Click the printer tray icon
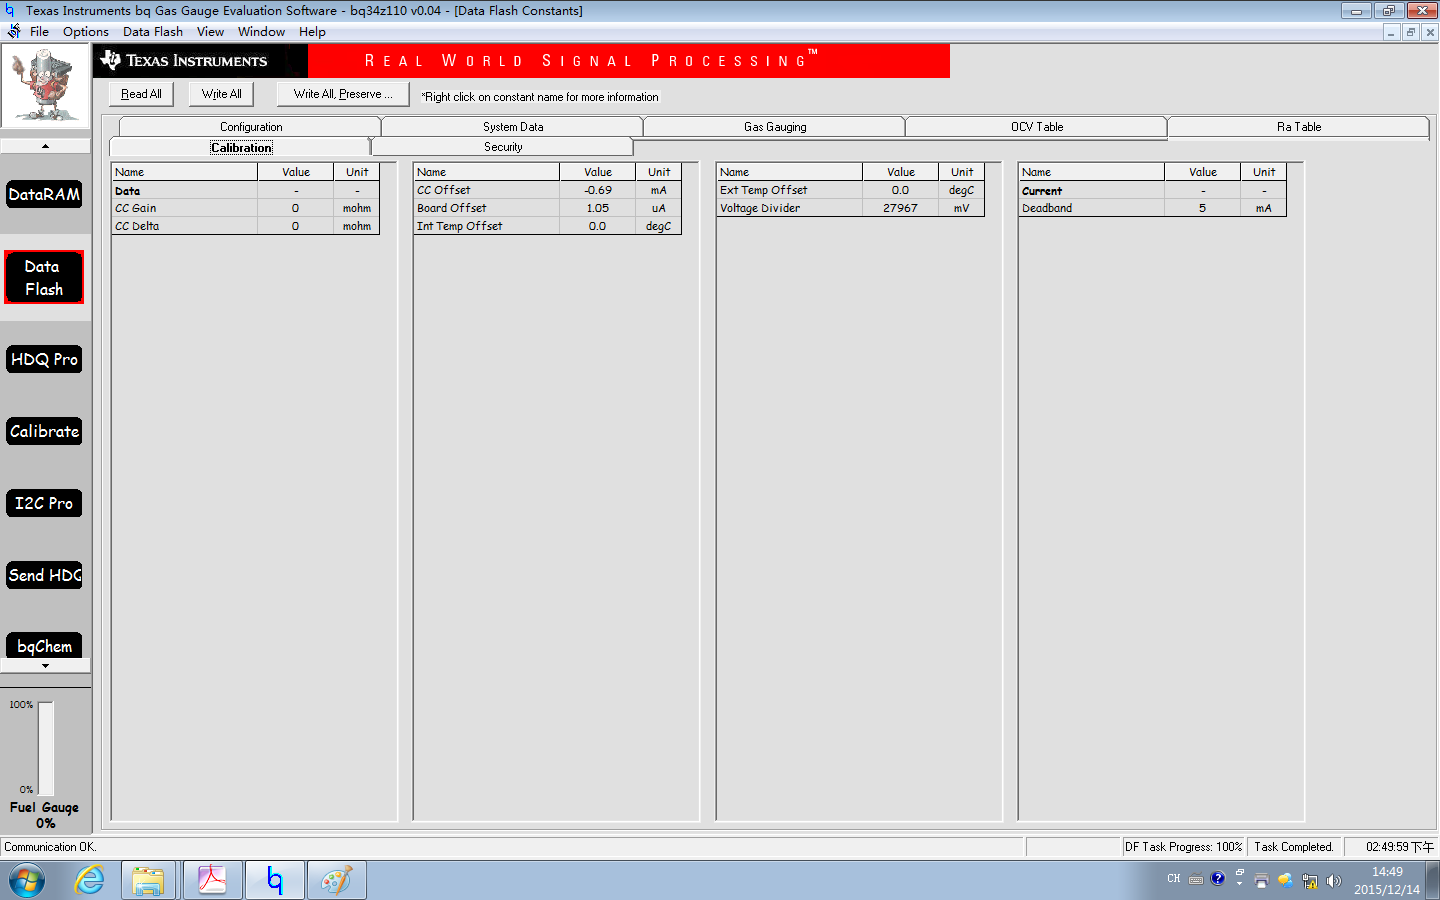 coord(1261,880)
